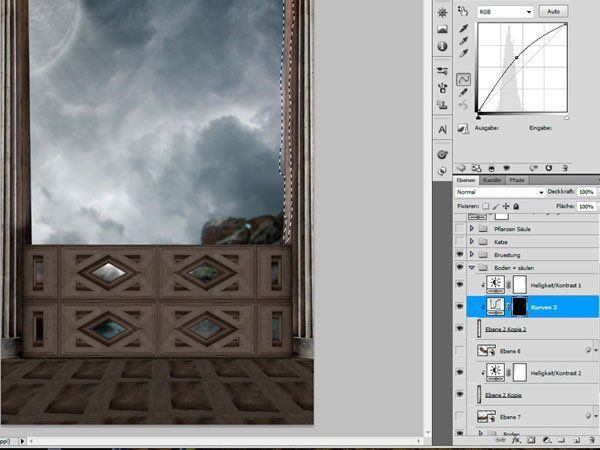Open the Clone Source panel icon
Screen dimensions: 600x450
click(x=442, y=104)
